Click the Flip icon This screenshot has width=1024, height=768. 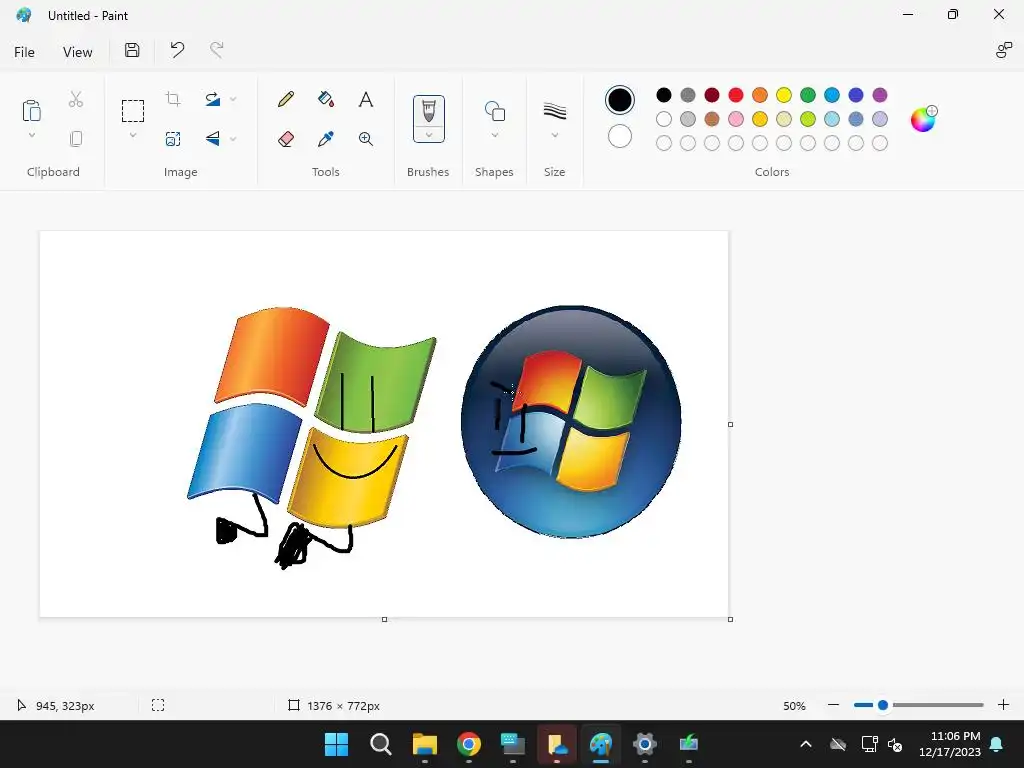click(212, 138)
